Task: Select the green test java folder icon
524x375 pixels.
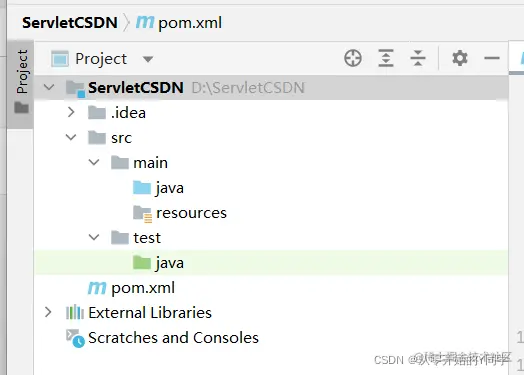Action: [142, 263]
